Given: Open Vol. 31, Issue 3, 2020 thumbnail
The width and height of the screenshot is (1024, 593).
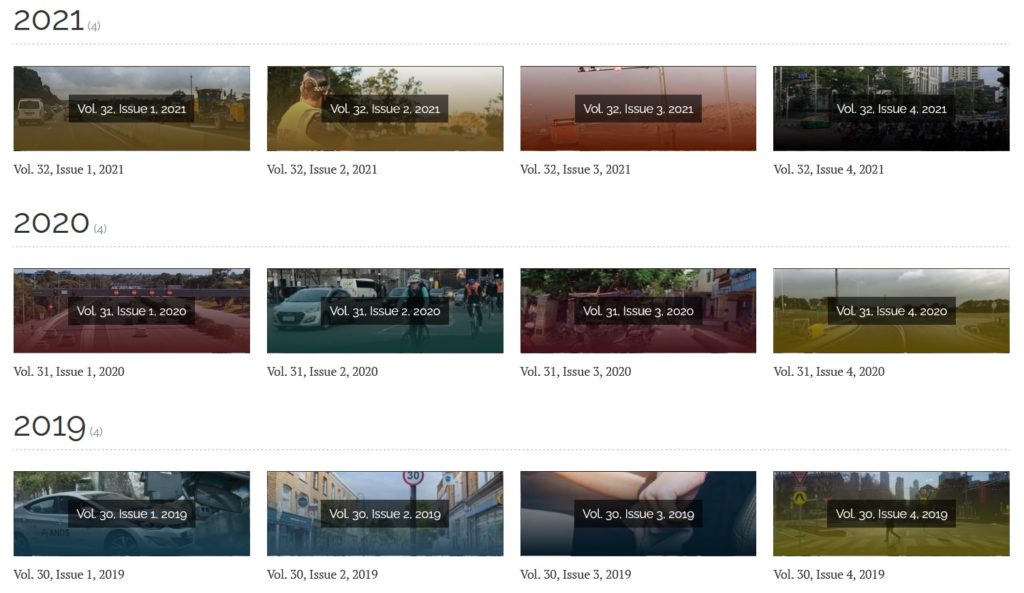Looking at the screenshot, I should click(x=638, y=311).
